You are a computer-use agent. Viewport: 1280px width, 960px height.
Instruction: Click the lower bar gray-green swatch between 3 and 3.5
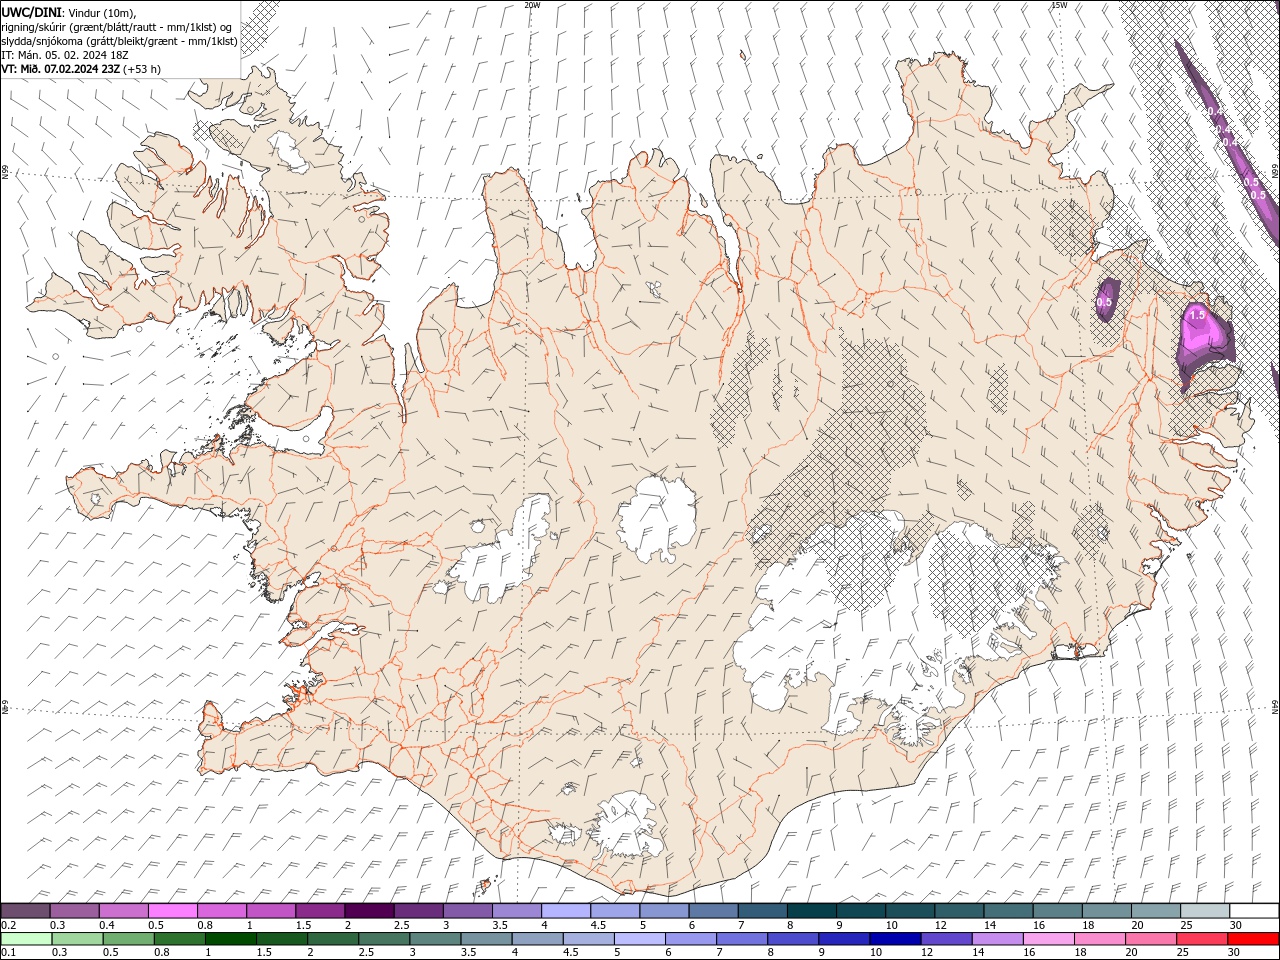point(435,939)
